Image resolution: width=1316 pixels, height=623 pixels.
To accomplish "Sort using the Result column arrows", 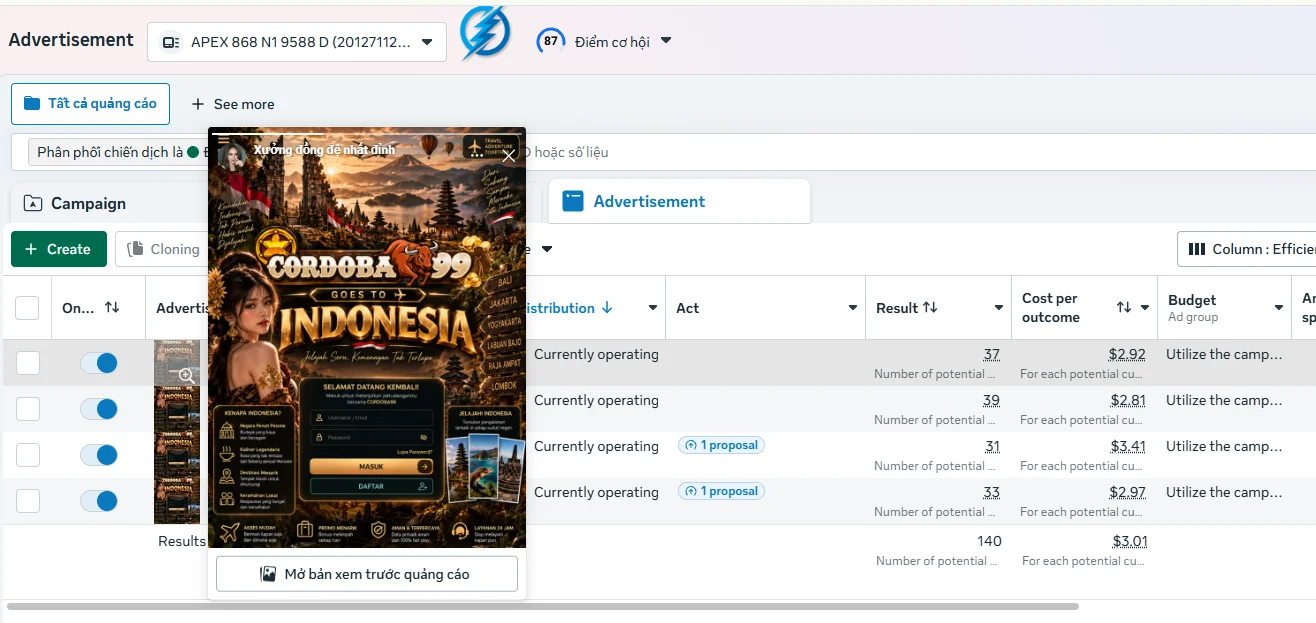I will pyautogui.click(x=930, y=308).
